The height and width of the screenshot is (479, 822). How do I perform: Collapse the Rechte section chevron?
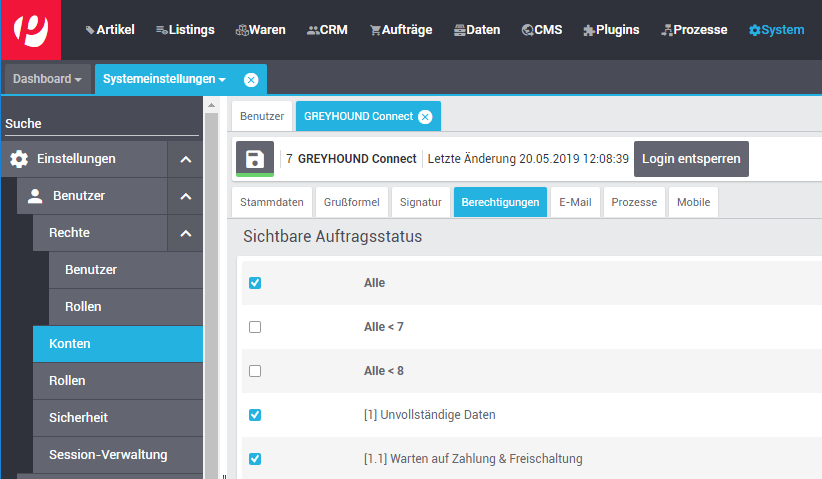(186, 233)
